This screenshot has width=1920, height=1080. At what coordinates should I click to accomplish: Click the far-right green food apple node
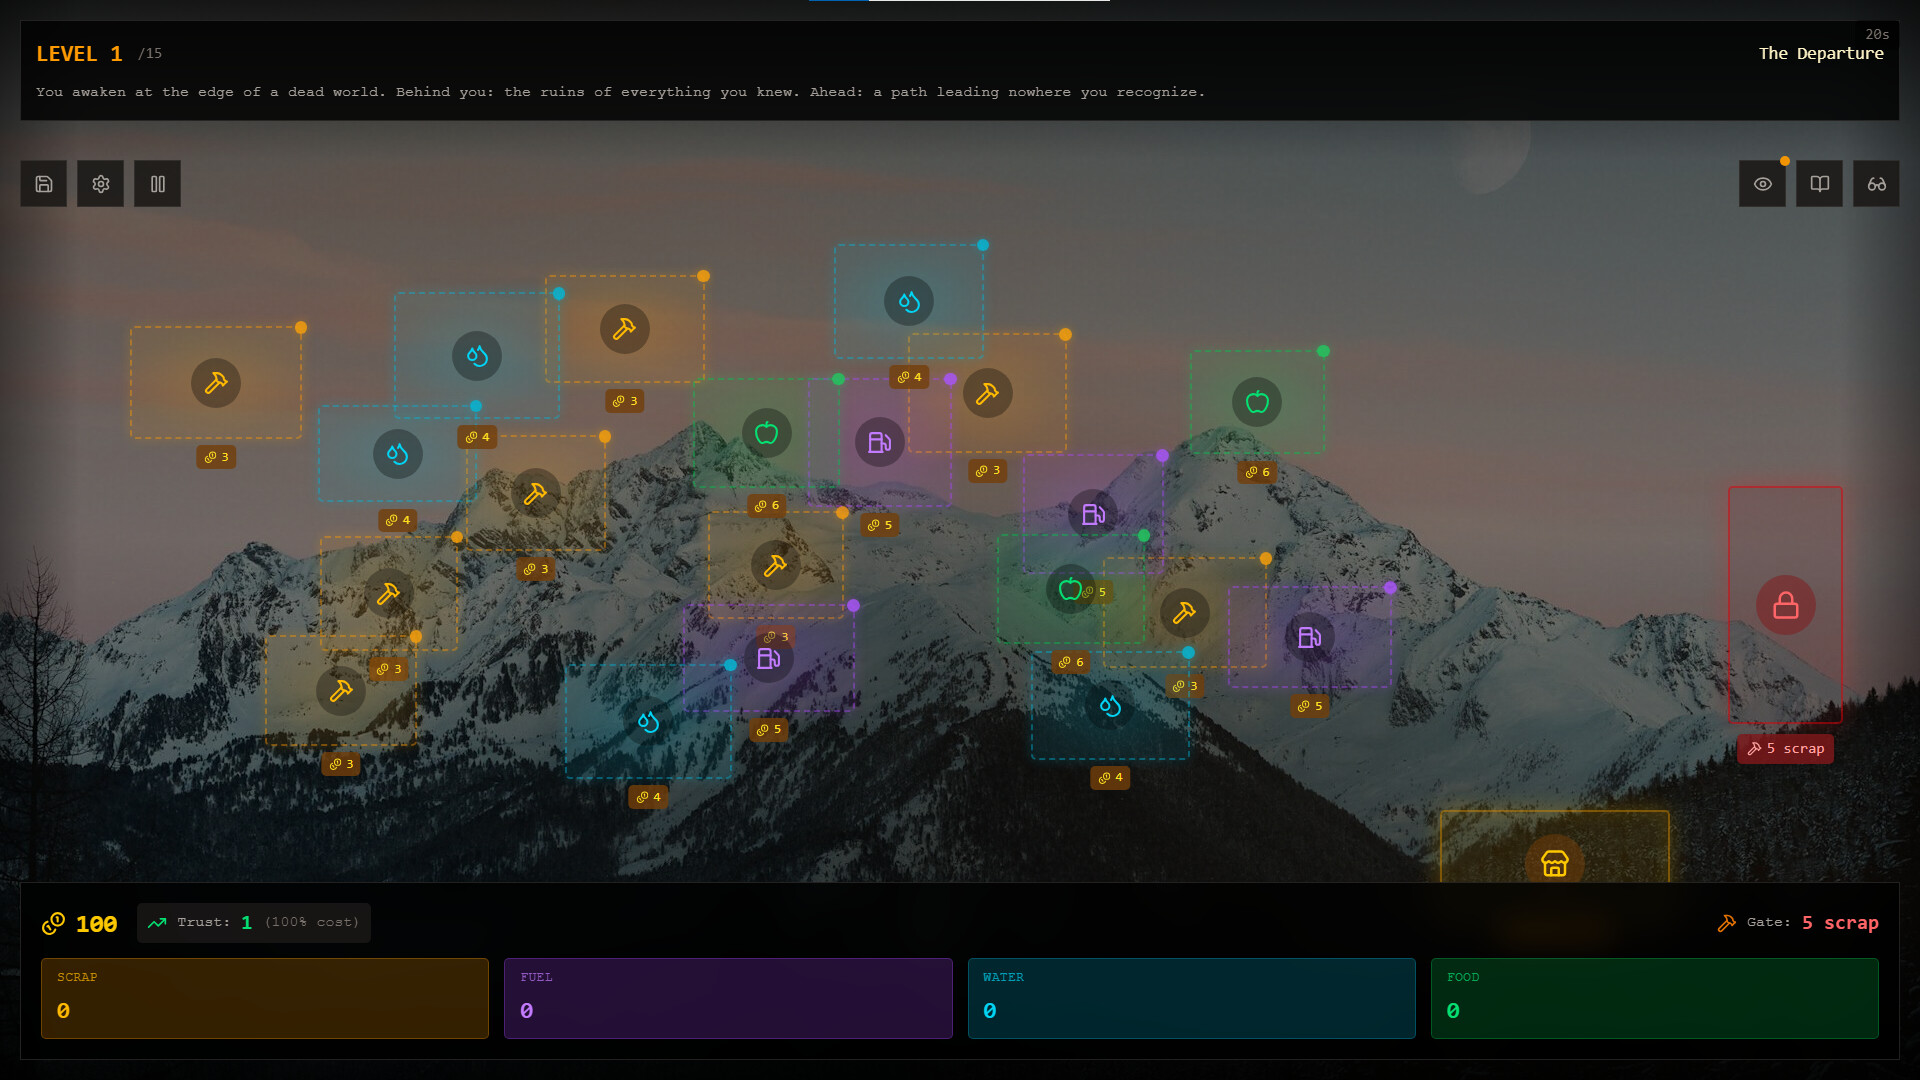click(x=1257, y=402)
